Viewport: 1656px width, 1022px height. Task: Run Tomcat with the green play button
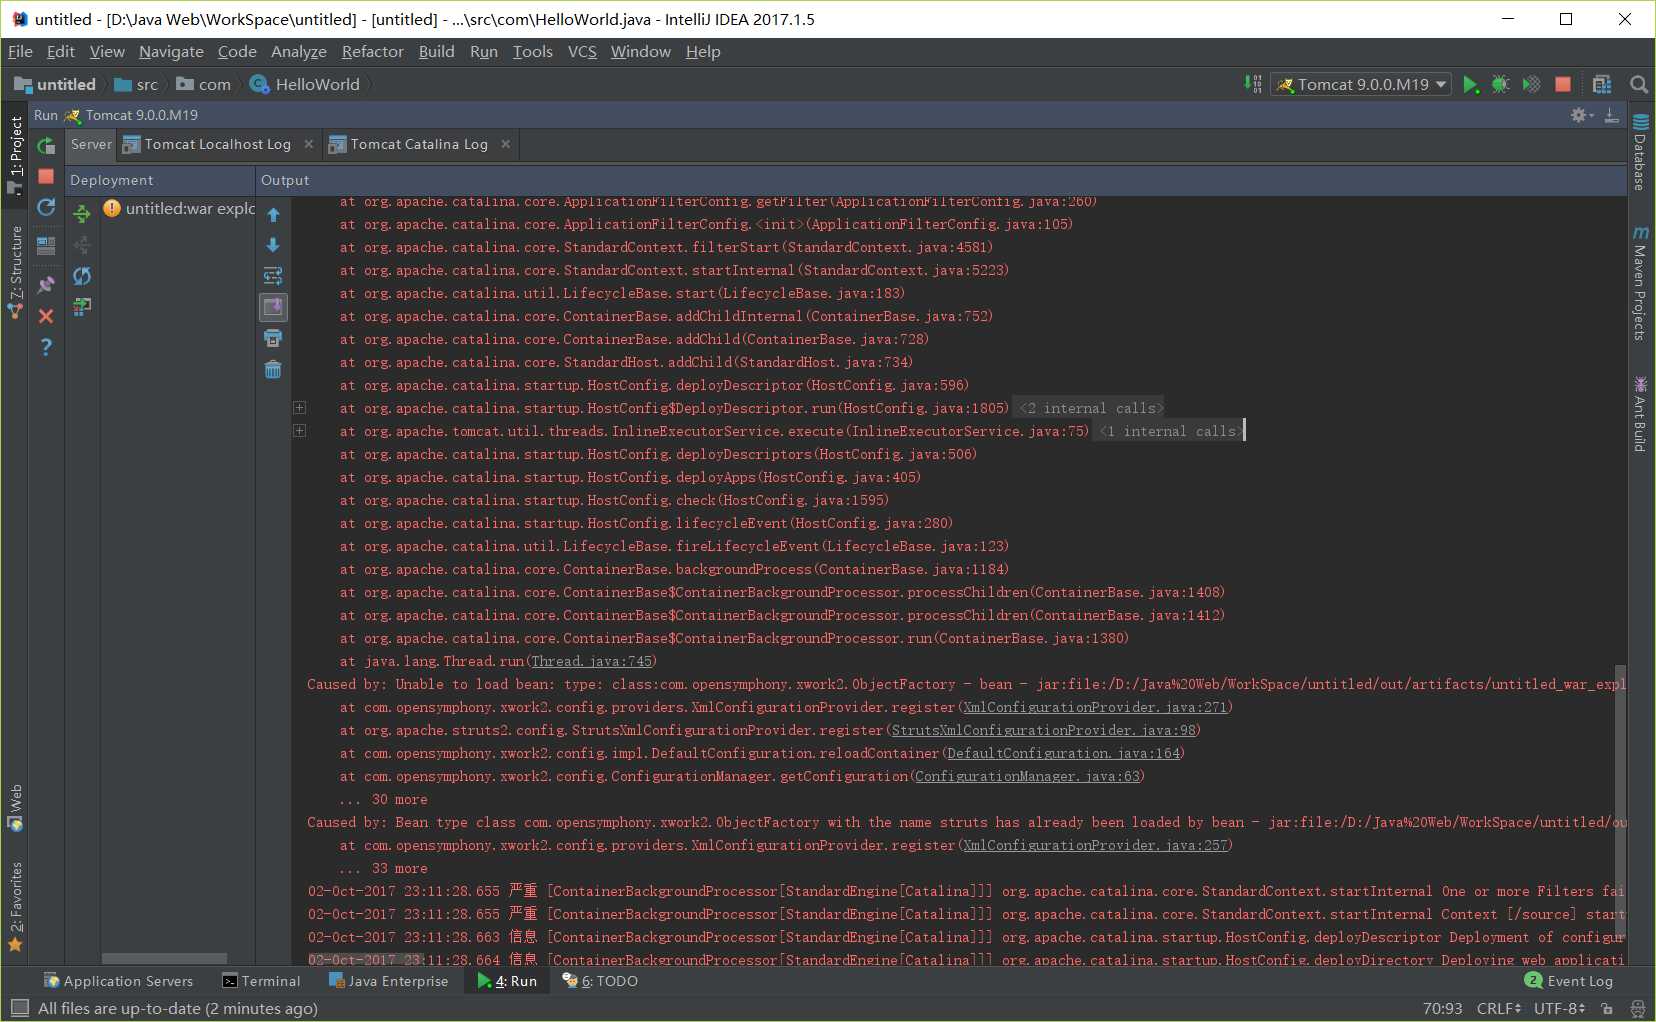(1470, 85)
